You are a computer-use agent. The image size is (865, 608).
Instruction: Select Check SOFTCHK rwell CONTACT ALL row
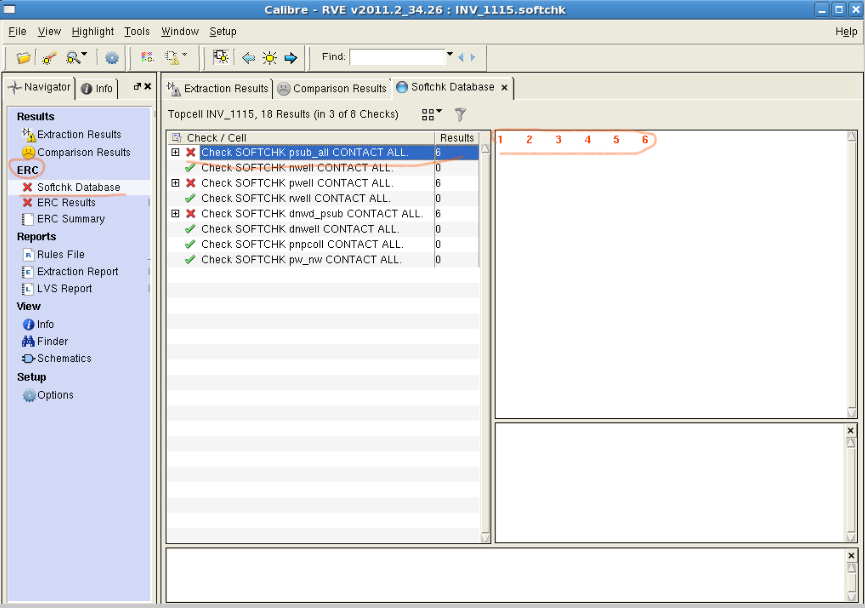click(x=323, y=198)
